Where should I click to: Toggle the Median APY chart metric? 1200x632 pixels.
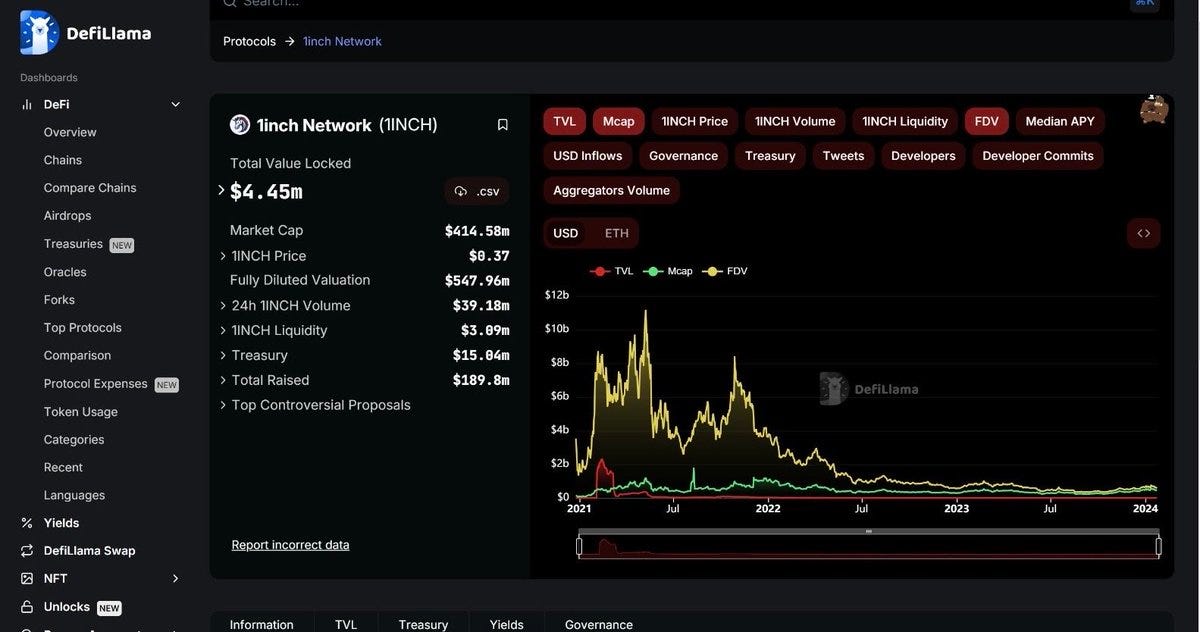pyautogui.click(x=1060, y=121)
